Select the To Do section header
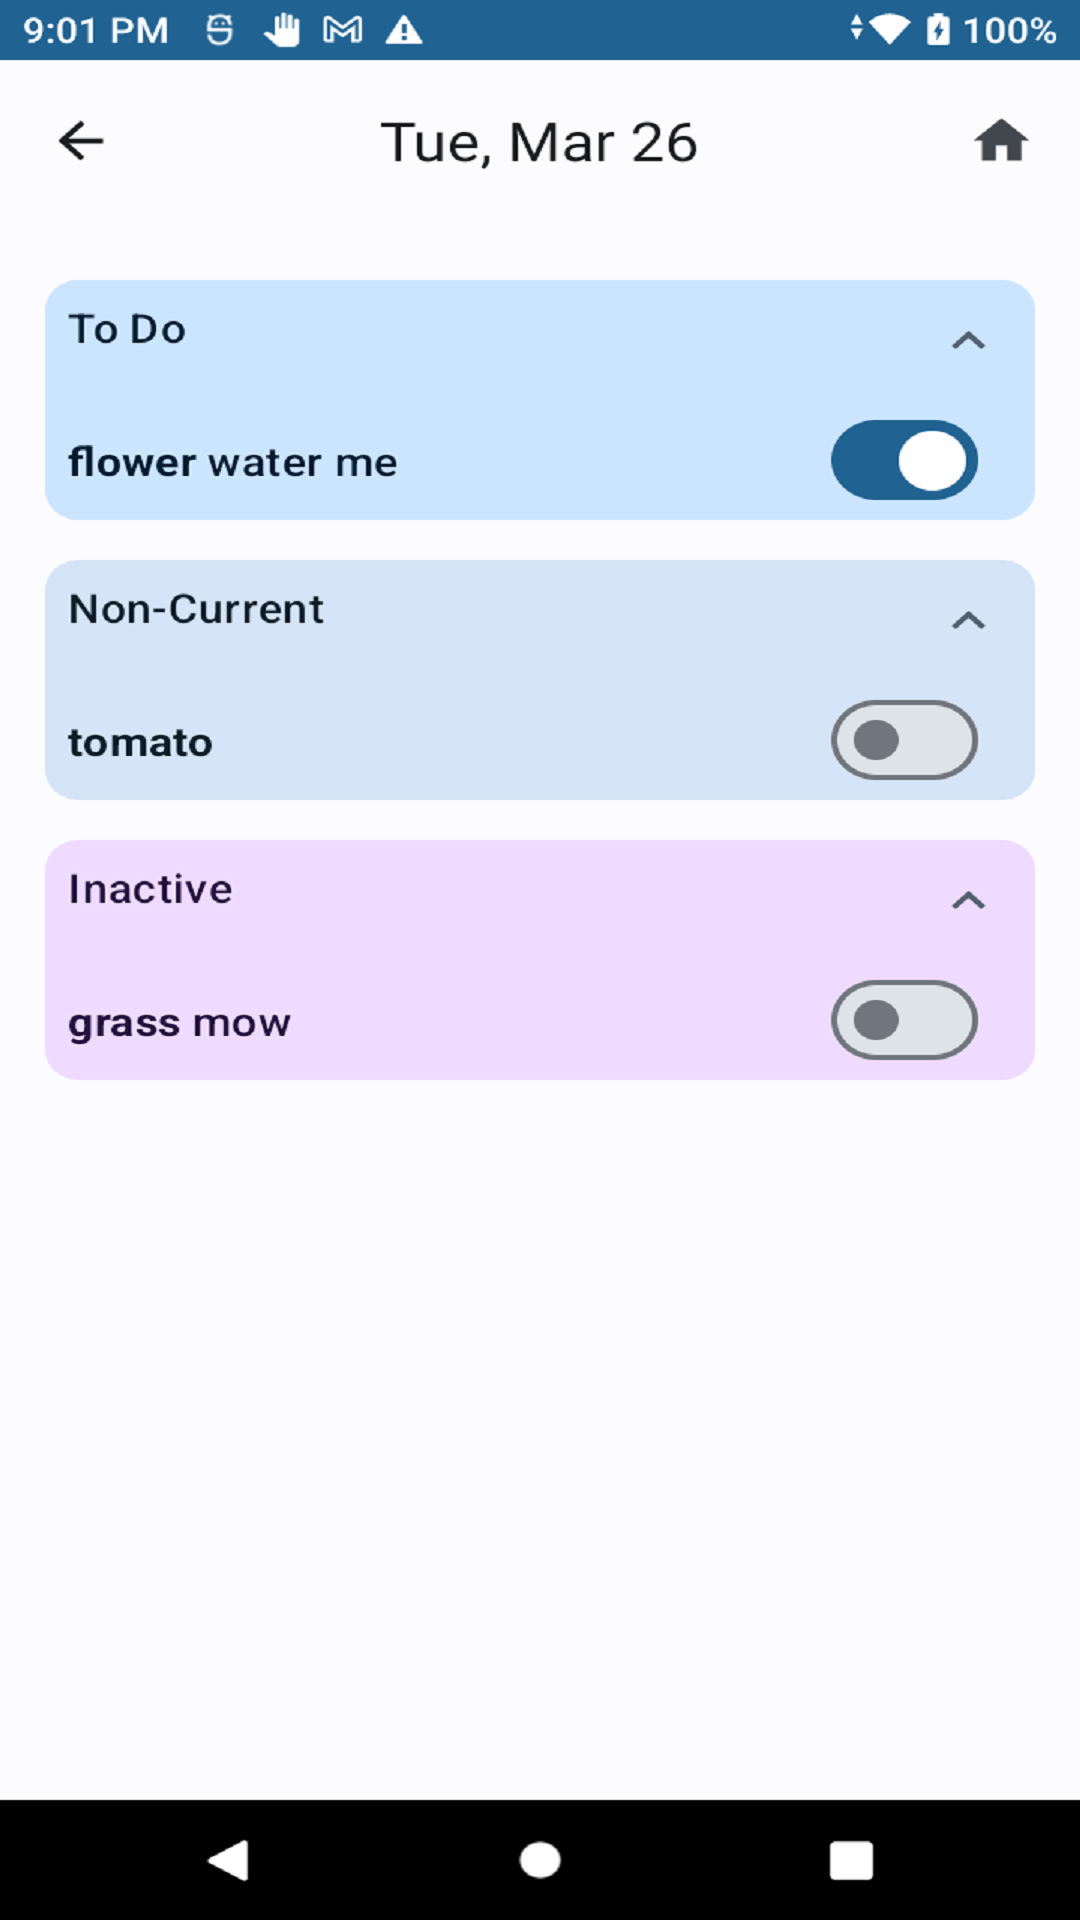 (128, 330)
